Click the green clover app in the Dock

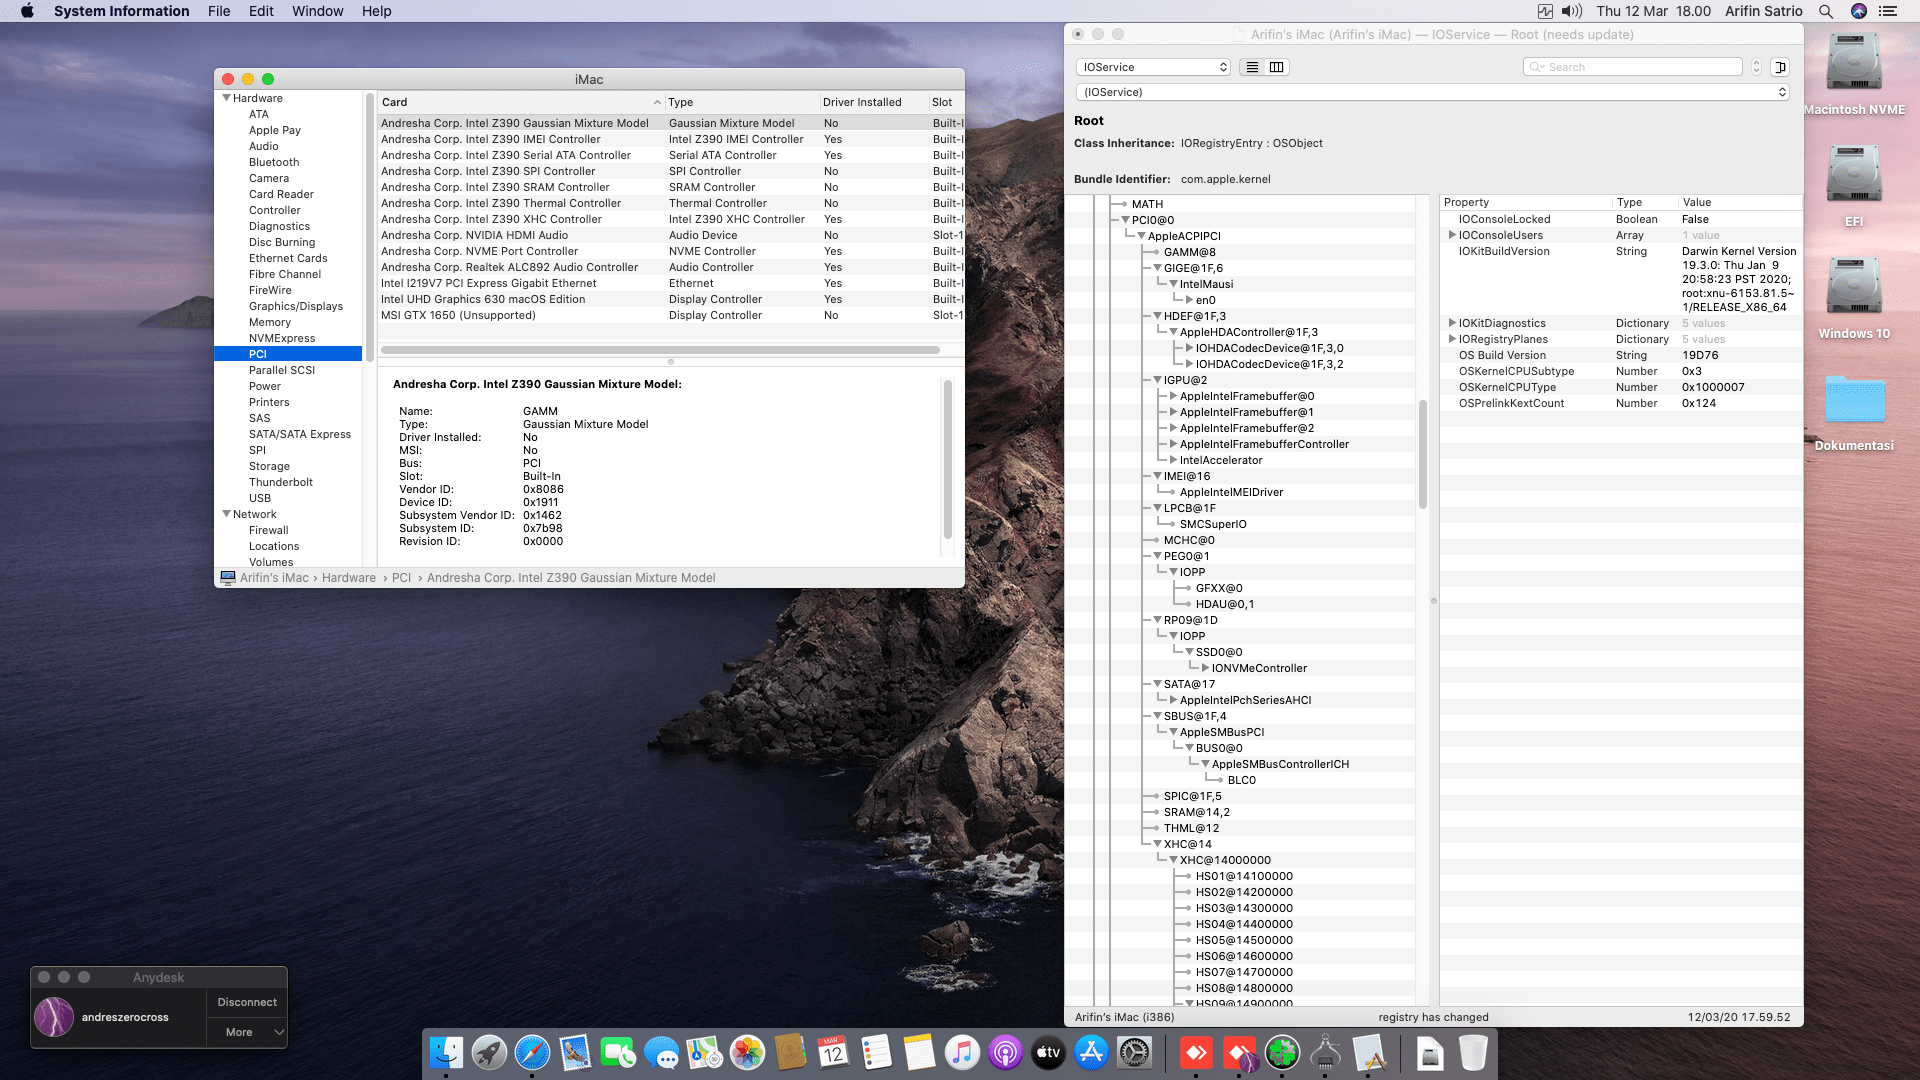pyautogui.click(x=1282, y=1052)
